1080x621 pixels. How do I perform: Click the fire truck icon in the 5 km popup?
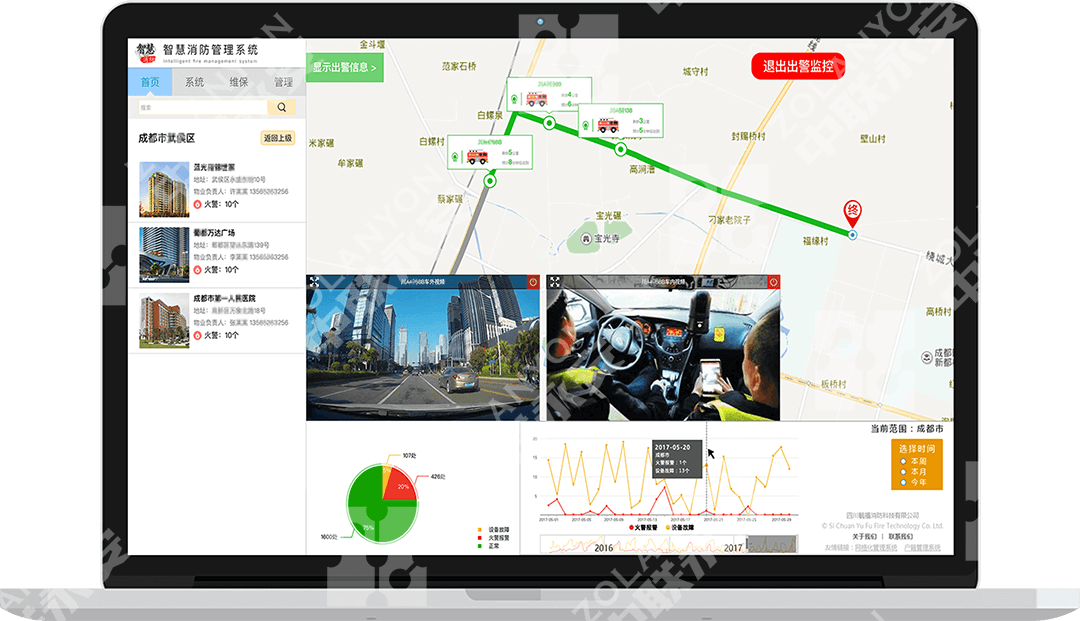477,157
